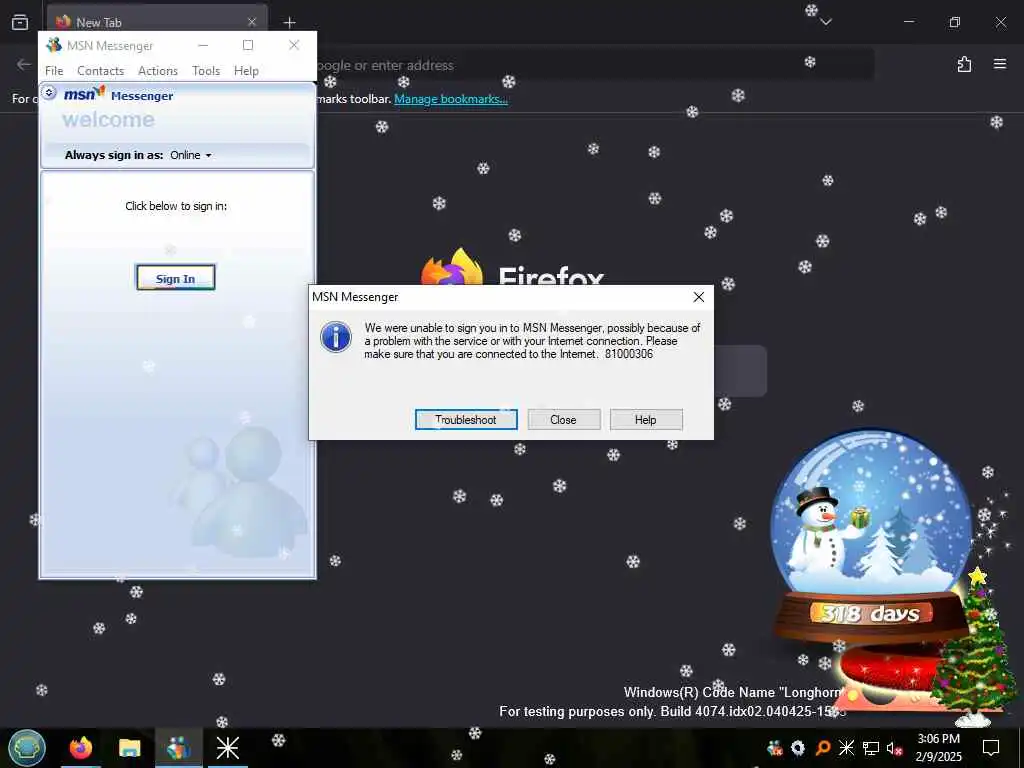The image size is (1024, 768).
Task: Open the Firefox hamburger menu
Action: (x=999, y=64)
